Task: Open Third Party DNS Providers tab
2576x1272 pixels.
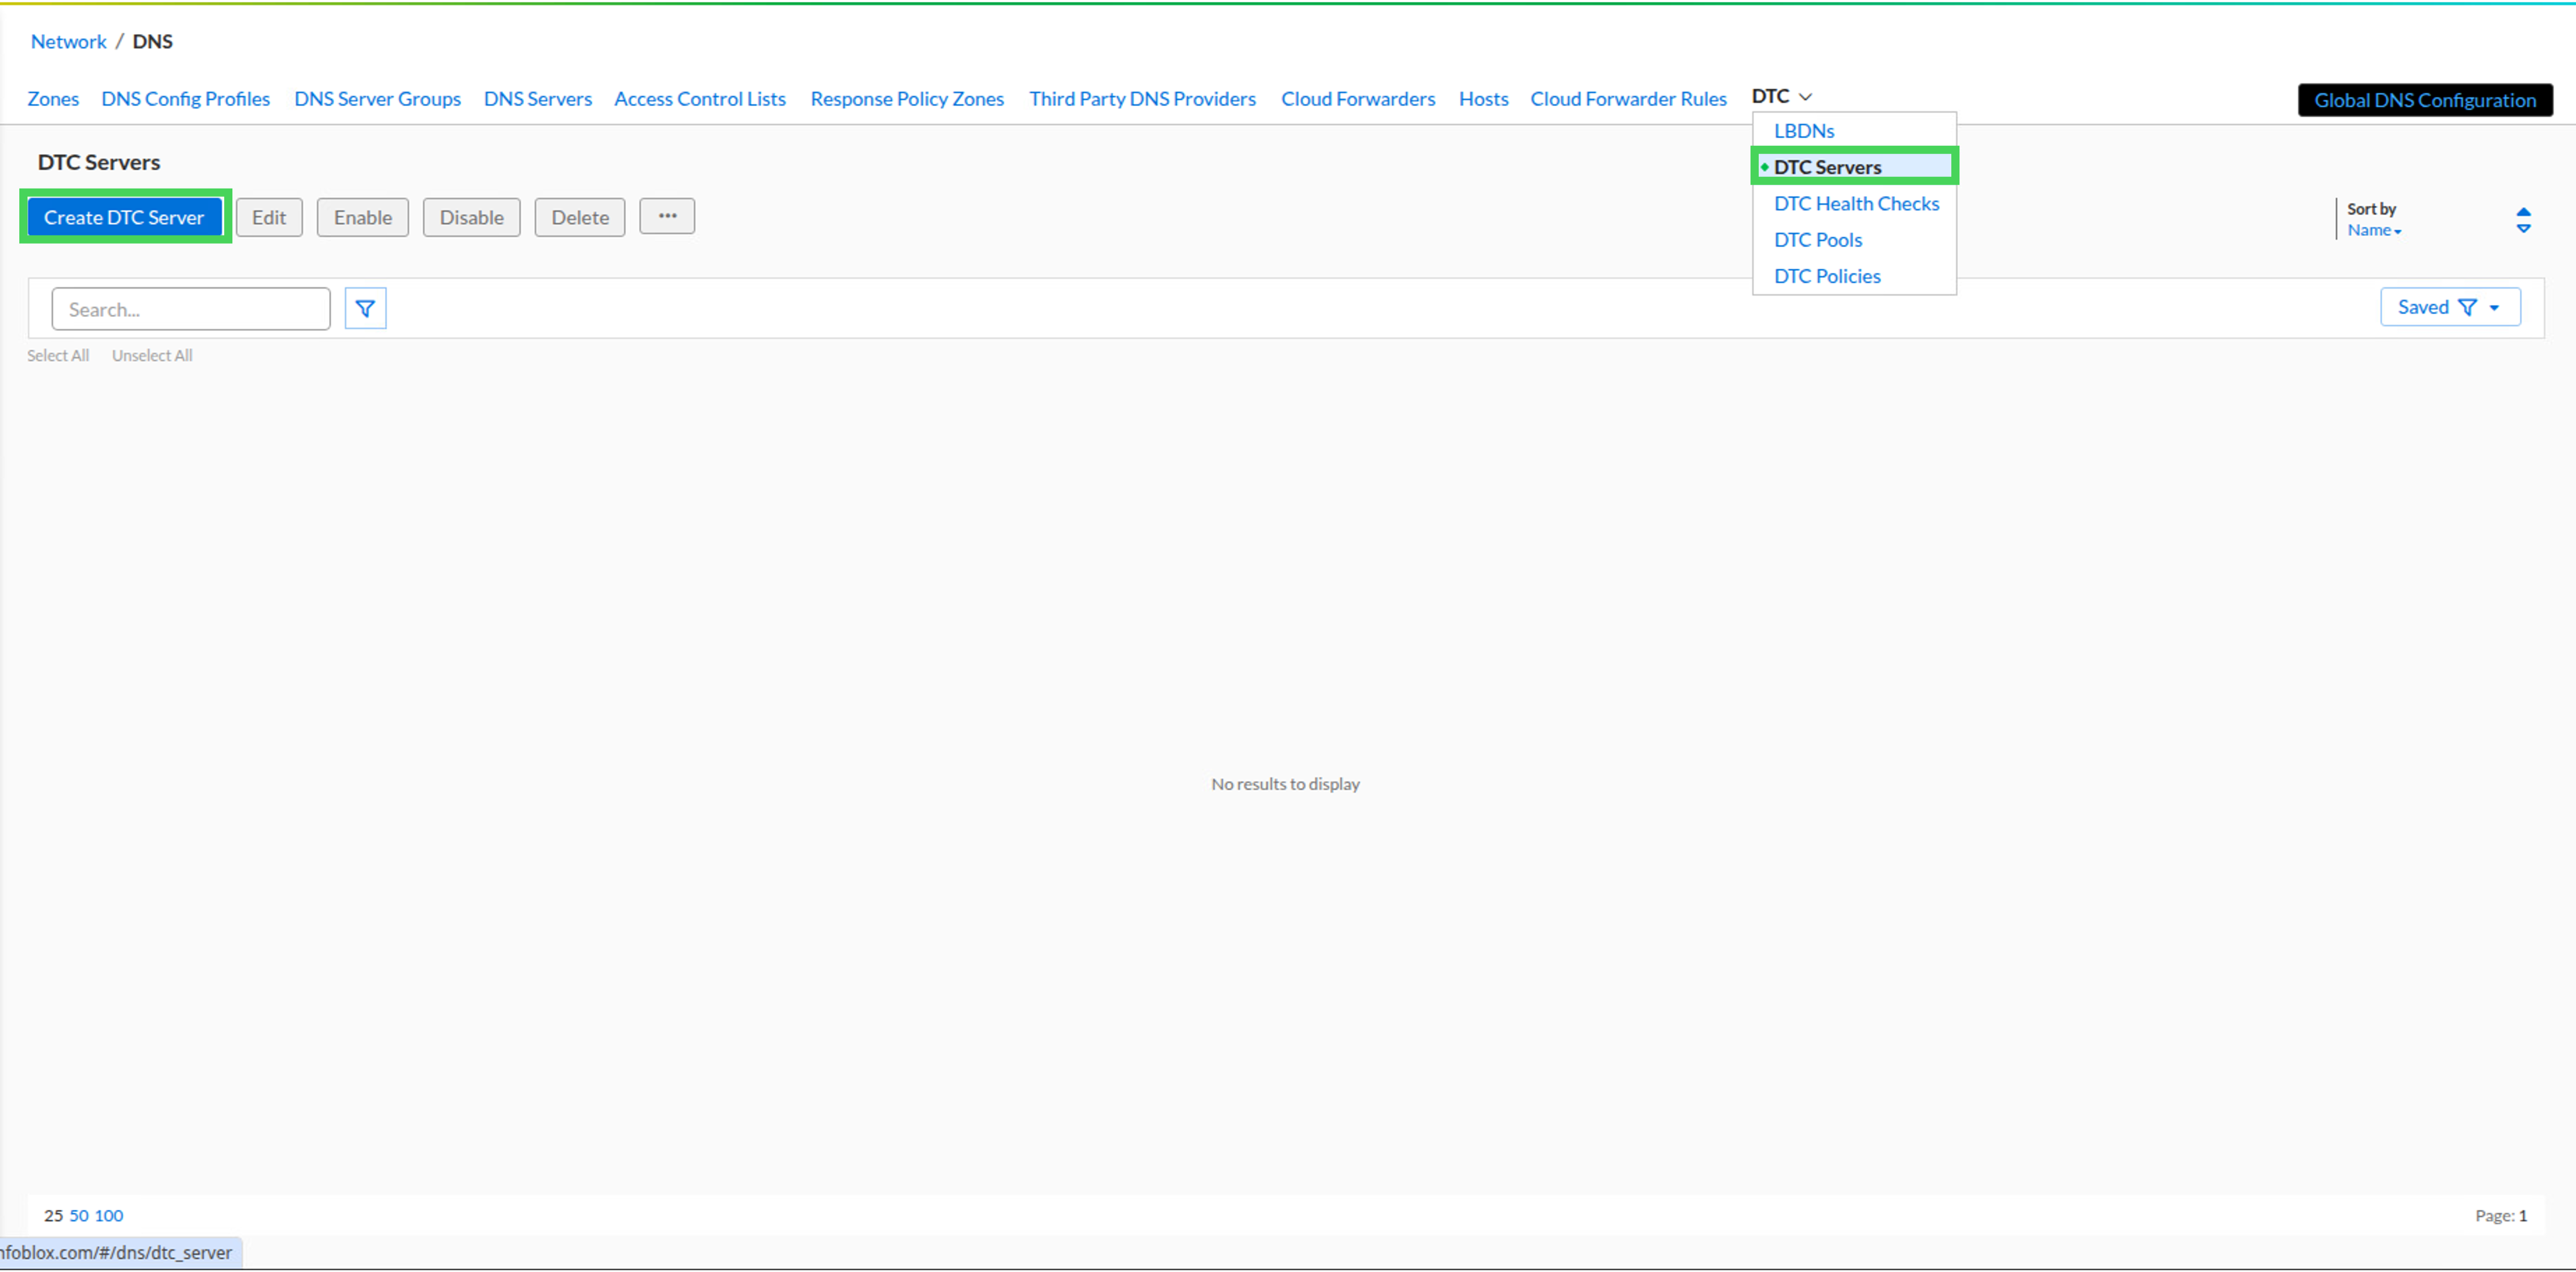Action: (1142, 99)
